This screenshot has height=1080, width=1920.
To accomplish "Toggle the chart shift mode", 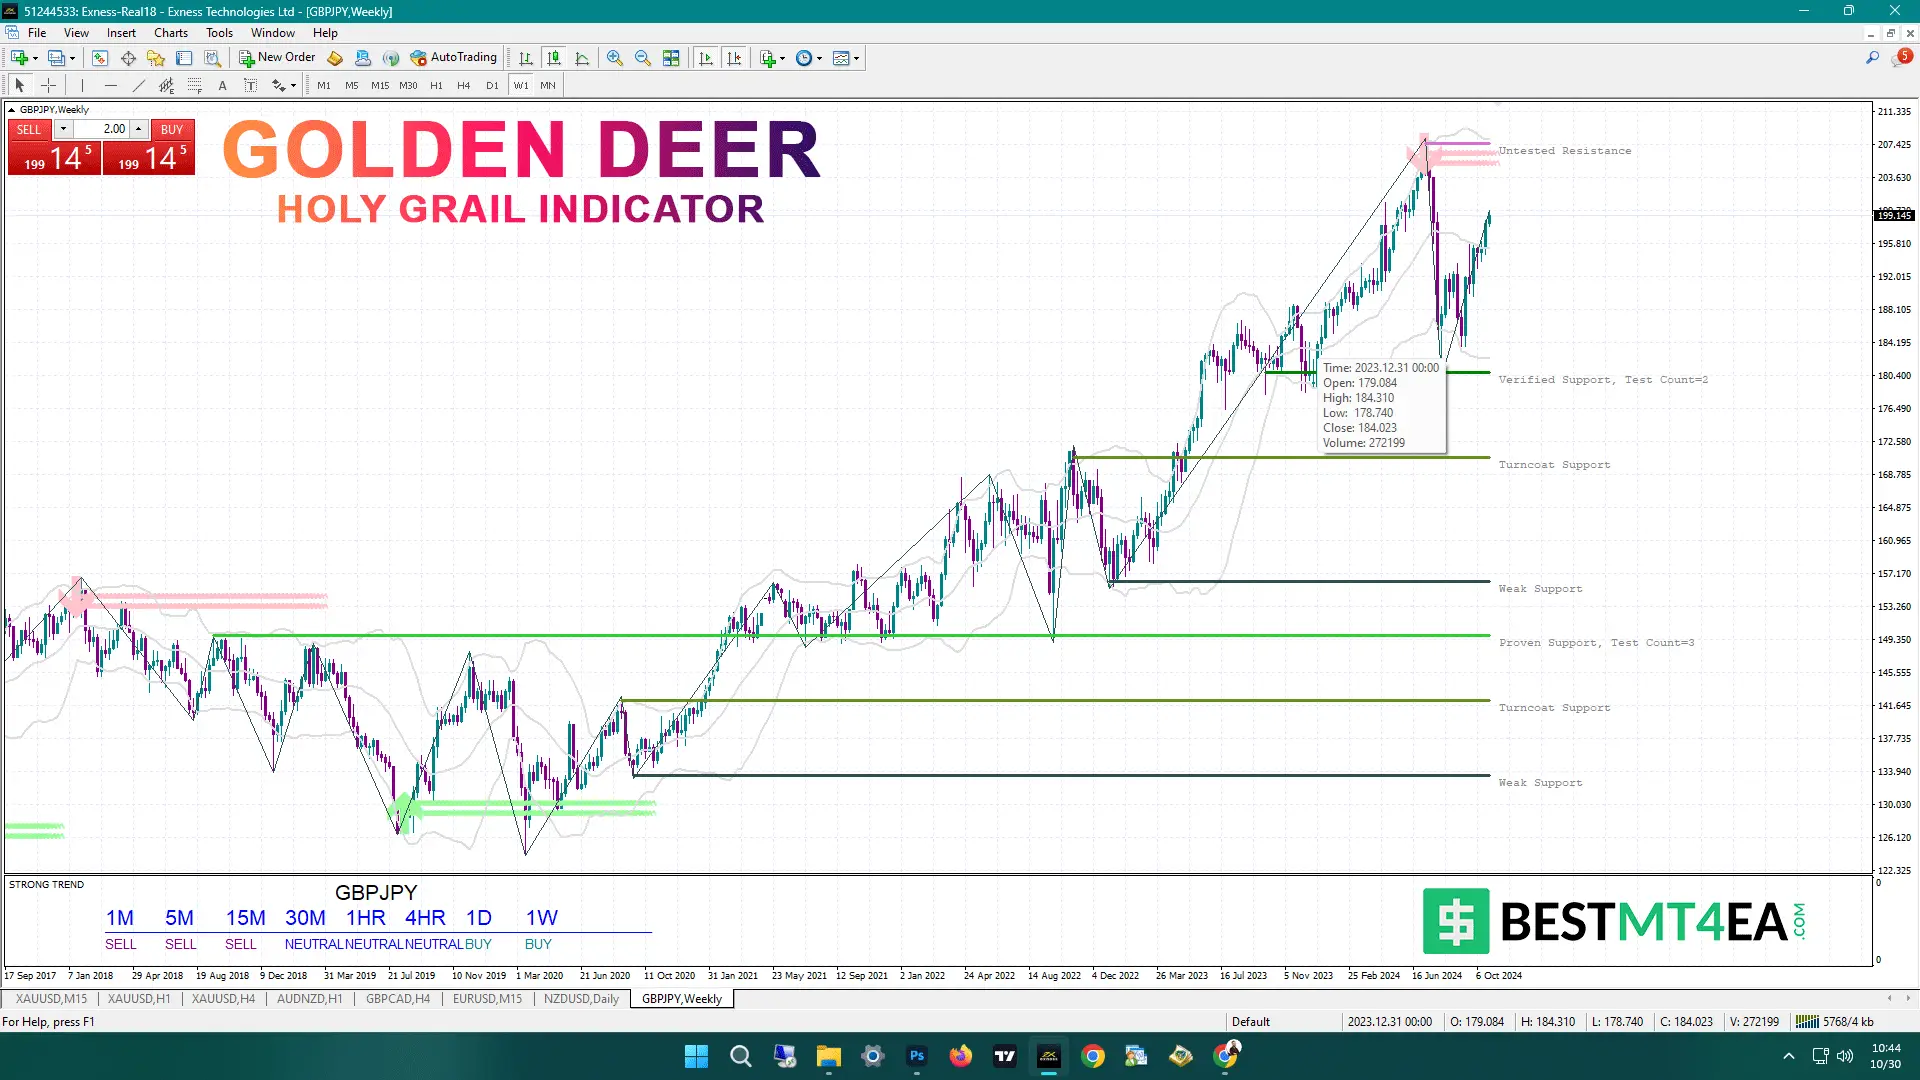I will pos(735,58).
